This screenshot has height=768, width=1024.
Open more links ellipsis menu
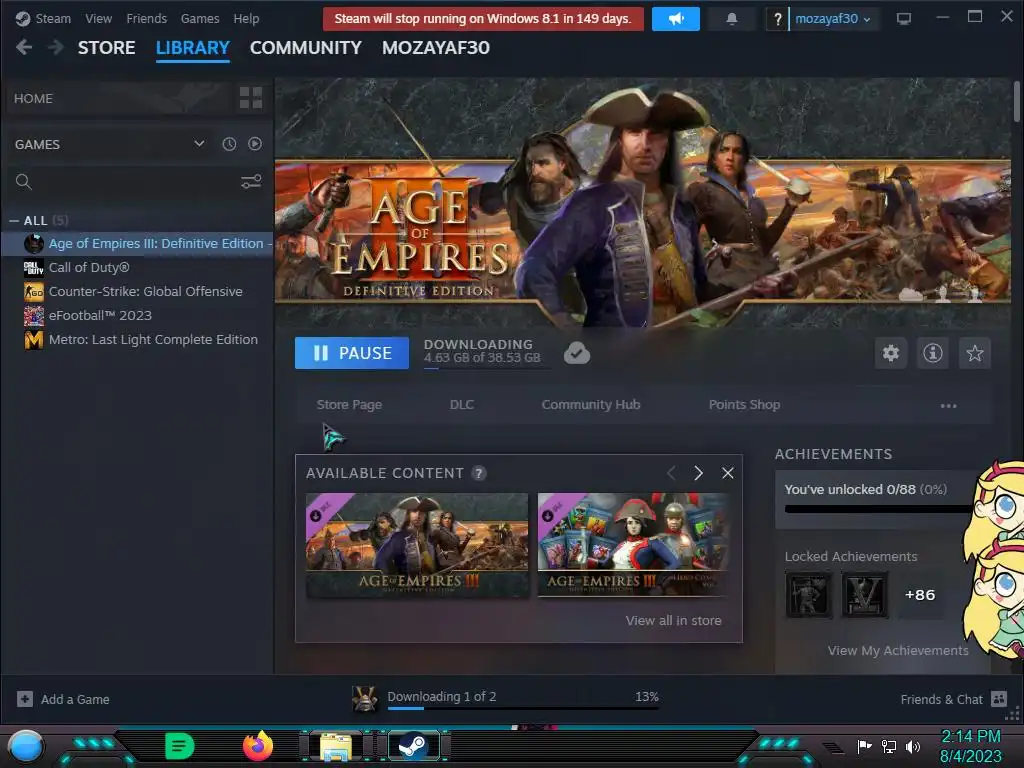pos(948,406)
